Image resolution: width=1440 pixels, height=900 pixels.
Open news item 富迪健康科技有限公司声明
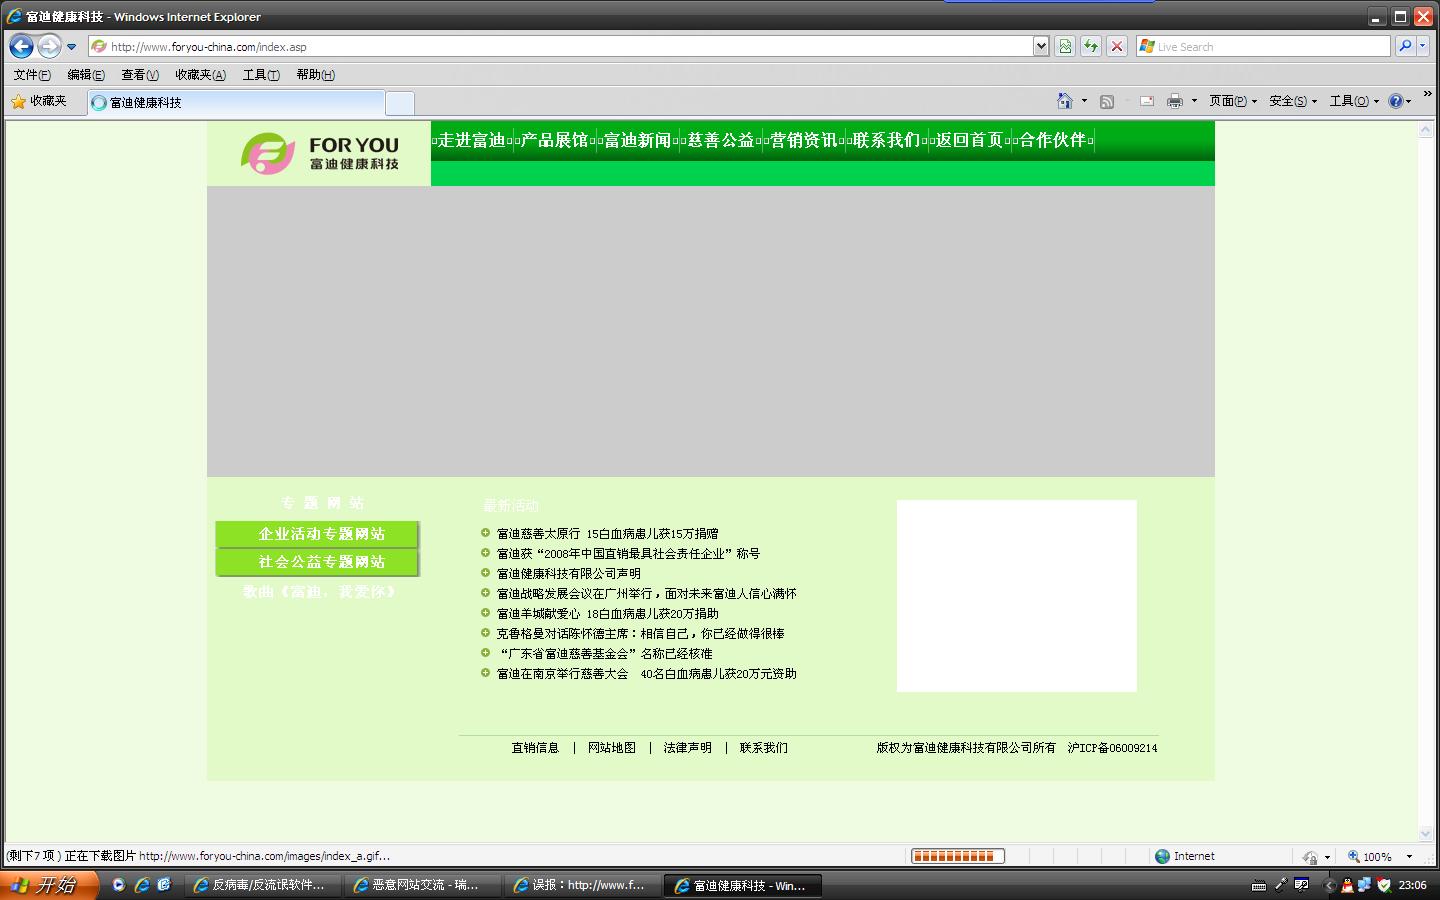click(568, 574)
